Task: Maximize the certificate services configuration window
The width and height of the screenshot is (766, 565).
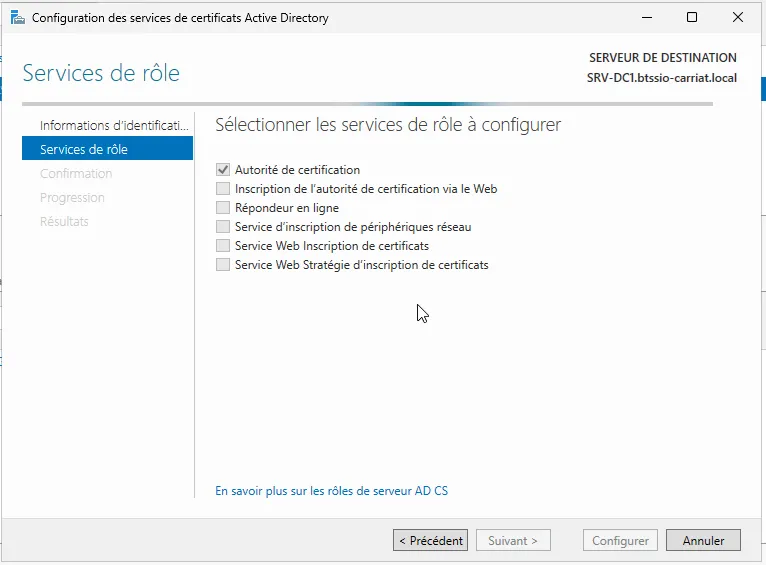Action: 692,18
